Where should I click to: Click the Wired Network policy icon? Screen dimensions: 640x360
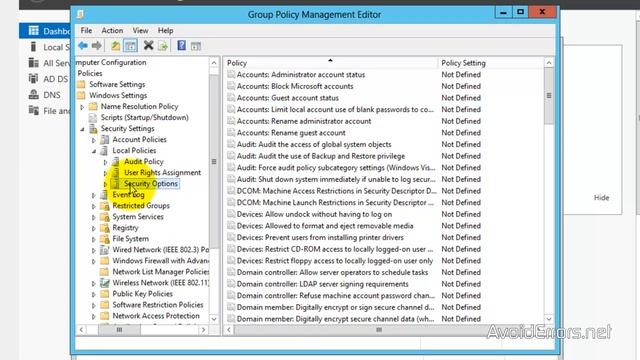point(105,250)
